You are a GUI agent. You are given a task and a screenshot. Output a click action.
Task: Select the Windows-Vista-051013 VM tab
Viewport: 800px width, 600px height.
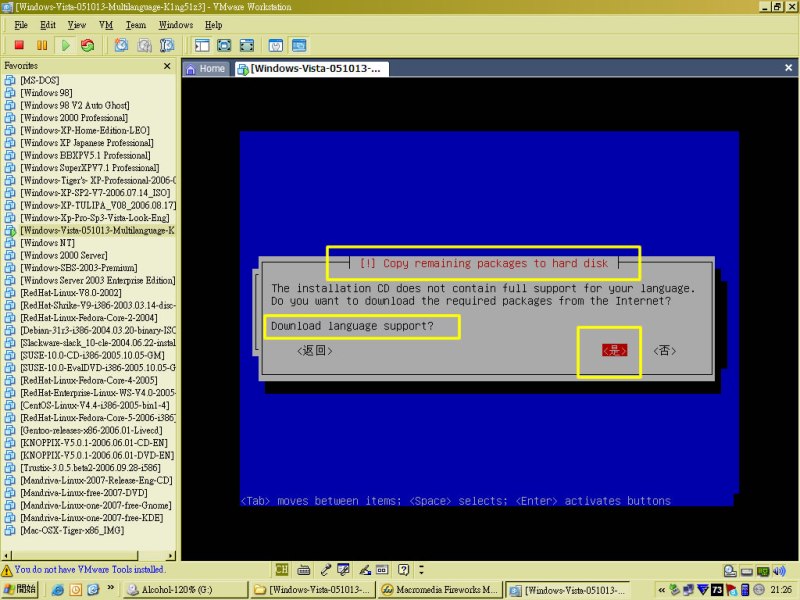coord(310,68)
